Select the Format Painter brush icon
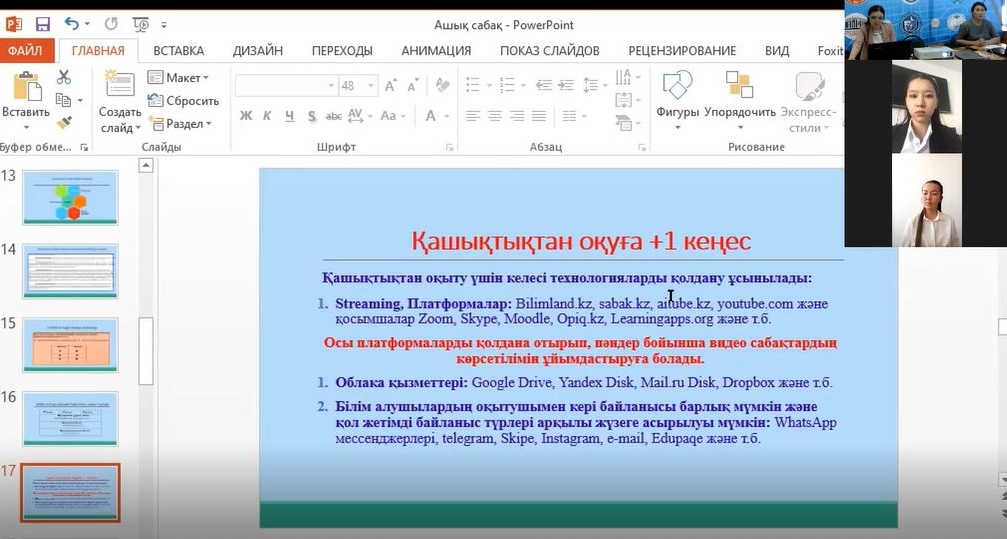 (x=64, y=122)
